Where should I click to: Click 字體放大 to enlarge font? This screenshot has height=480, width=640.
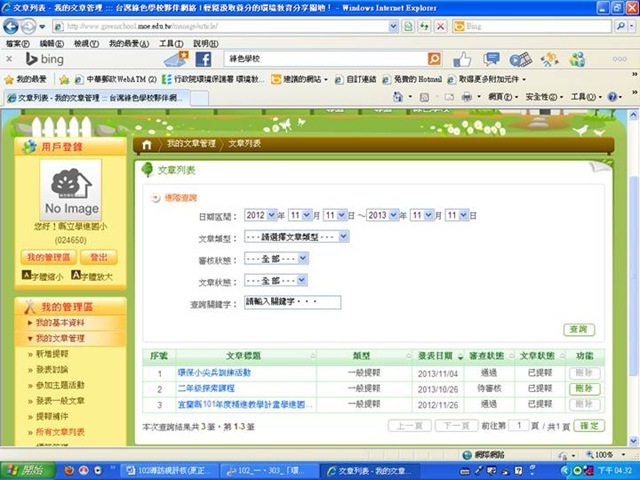click(92, 276)
